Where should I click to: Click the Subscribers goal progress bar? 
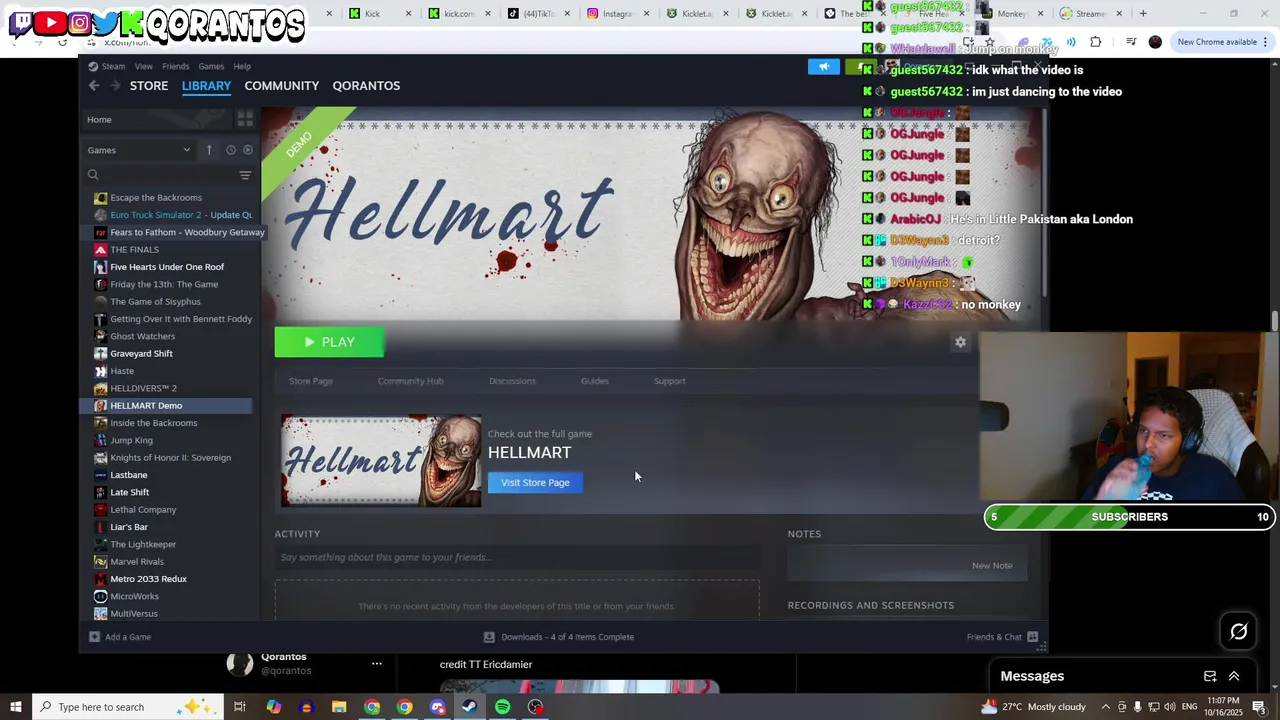point(1130,517)
